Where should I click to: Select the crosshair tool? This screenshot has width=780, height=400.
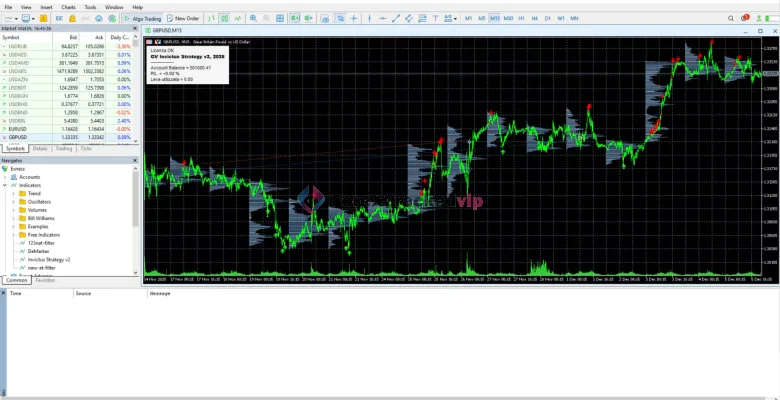[354, 18]
